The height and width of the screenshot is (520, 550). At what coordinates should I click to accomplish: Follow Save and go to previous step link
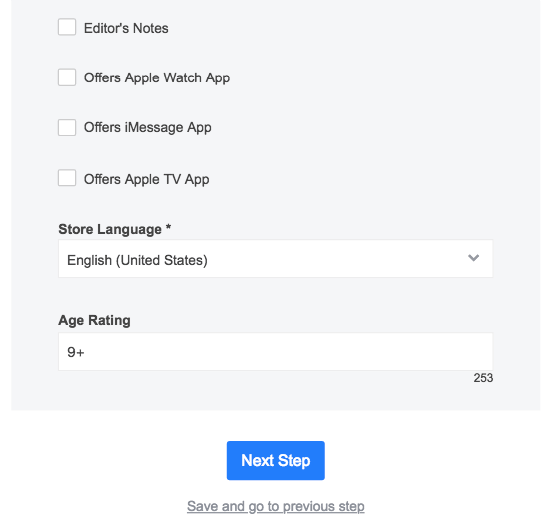(276, 506)
